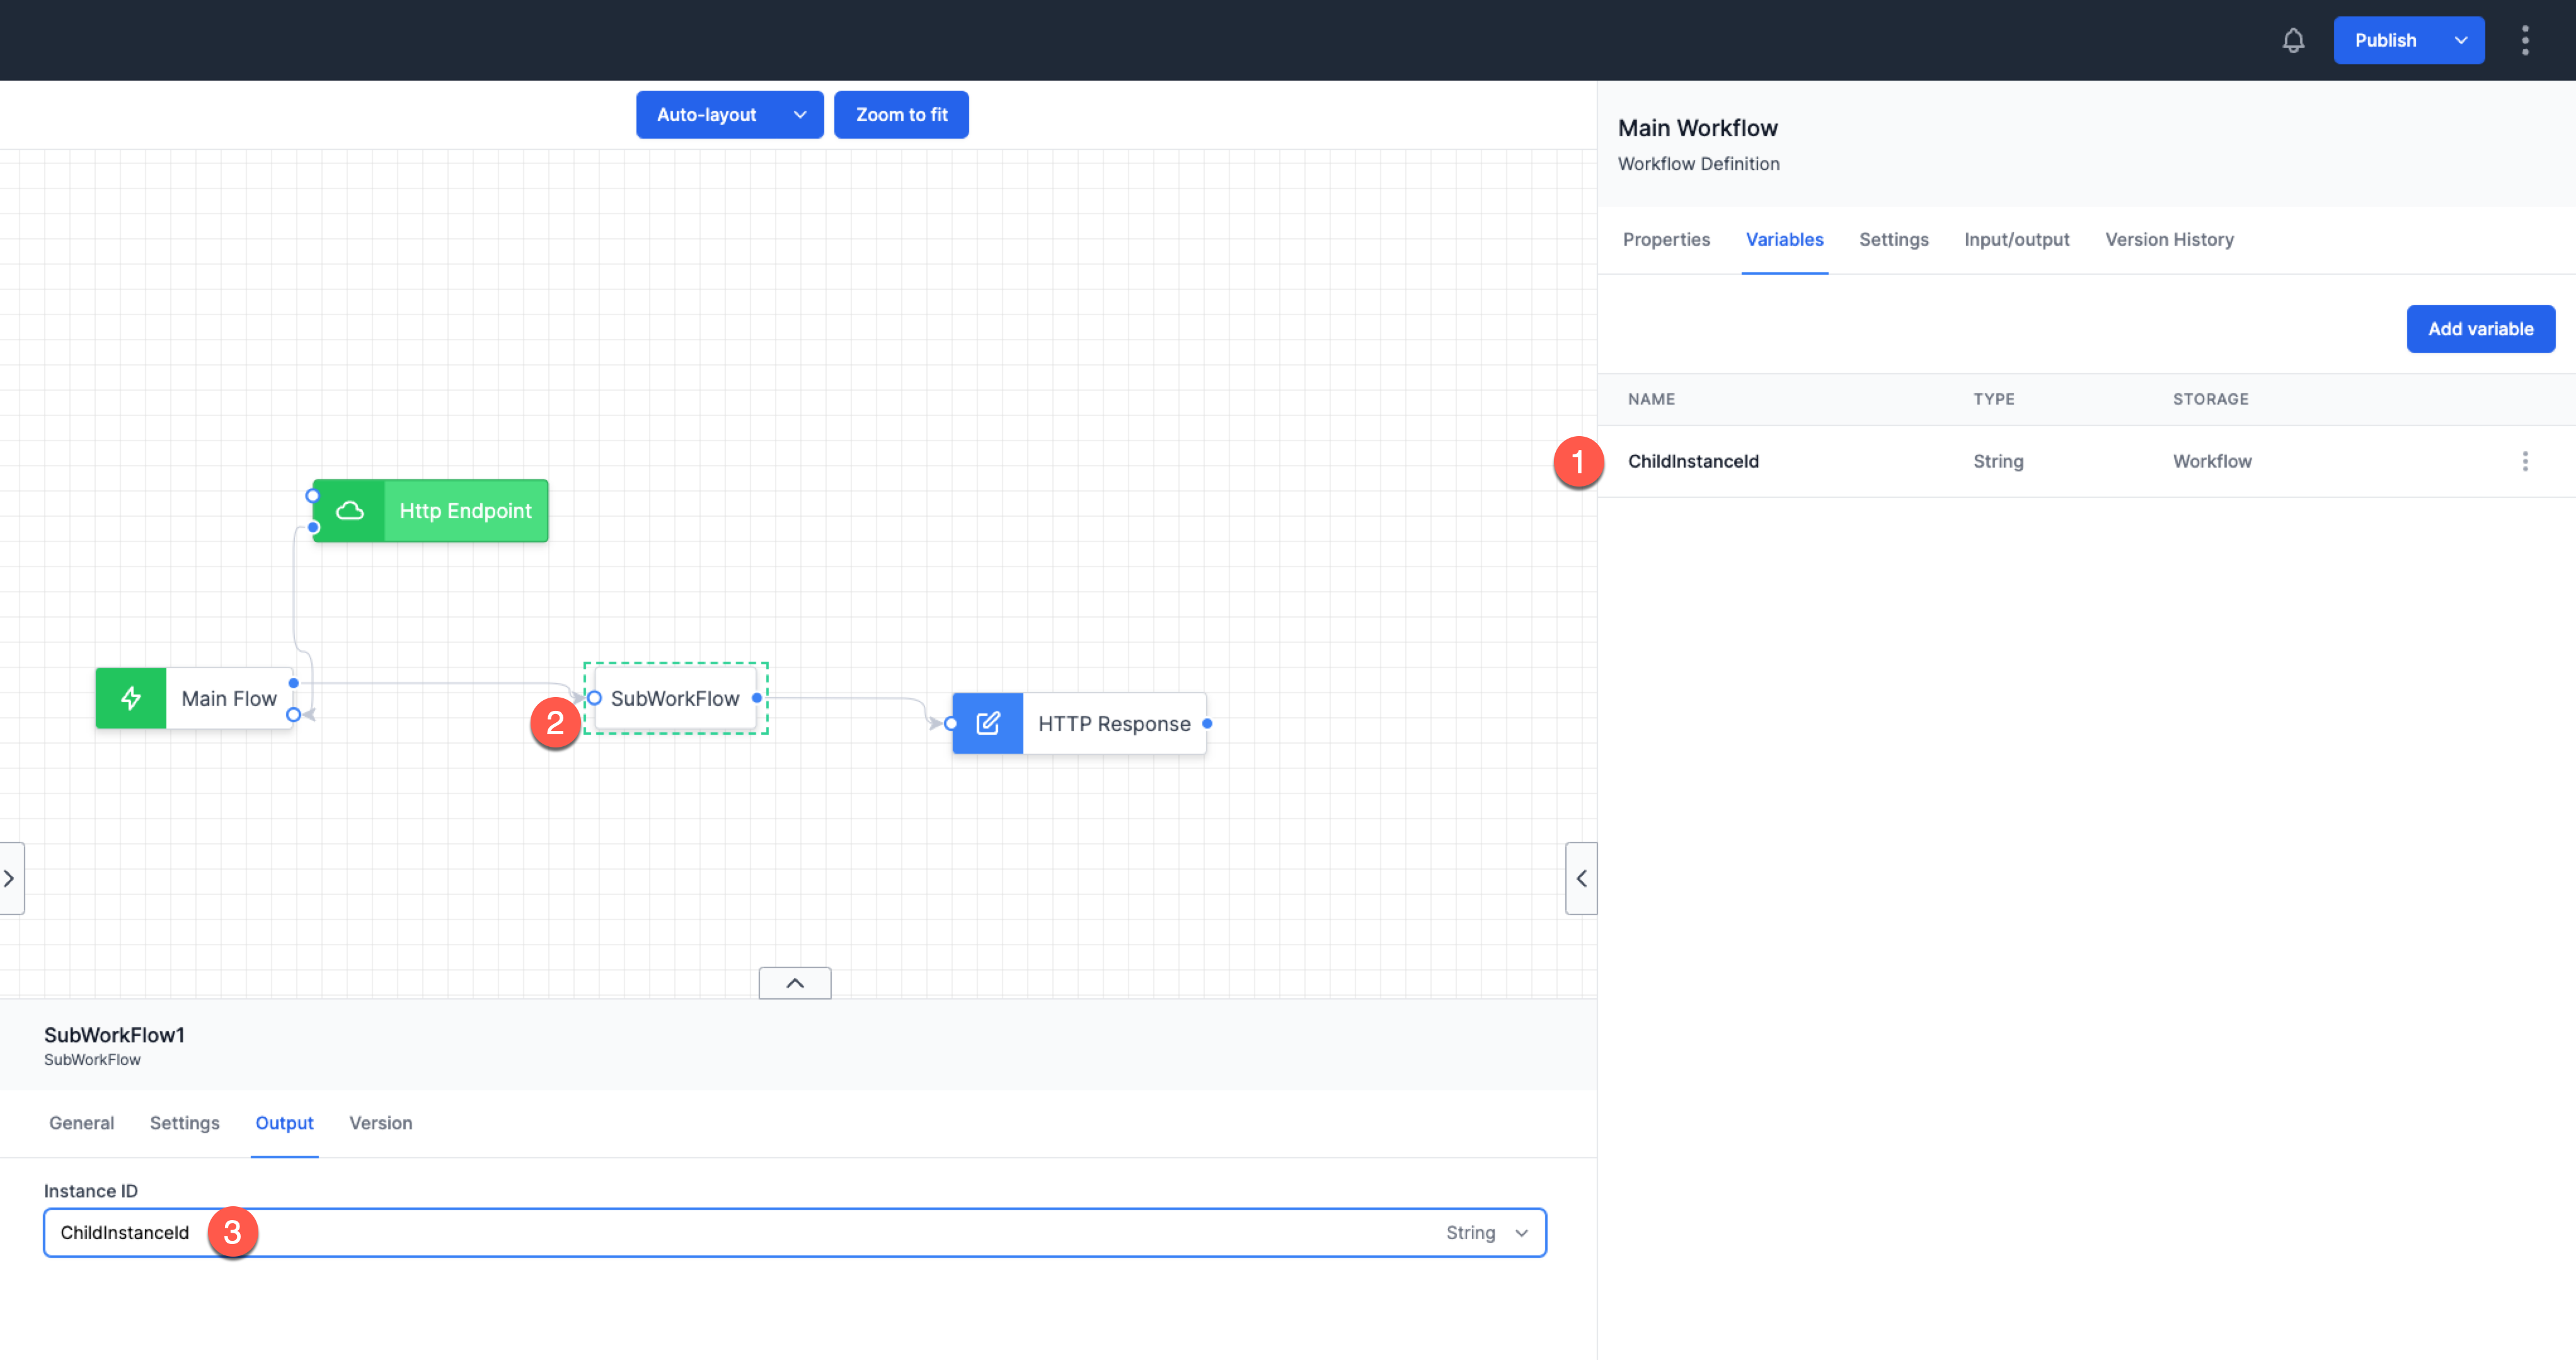Switch to the Input/output tab
The height and width of the screenshot is (1360, 2576).
[x=2017, y=239]
